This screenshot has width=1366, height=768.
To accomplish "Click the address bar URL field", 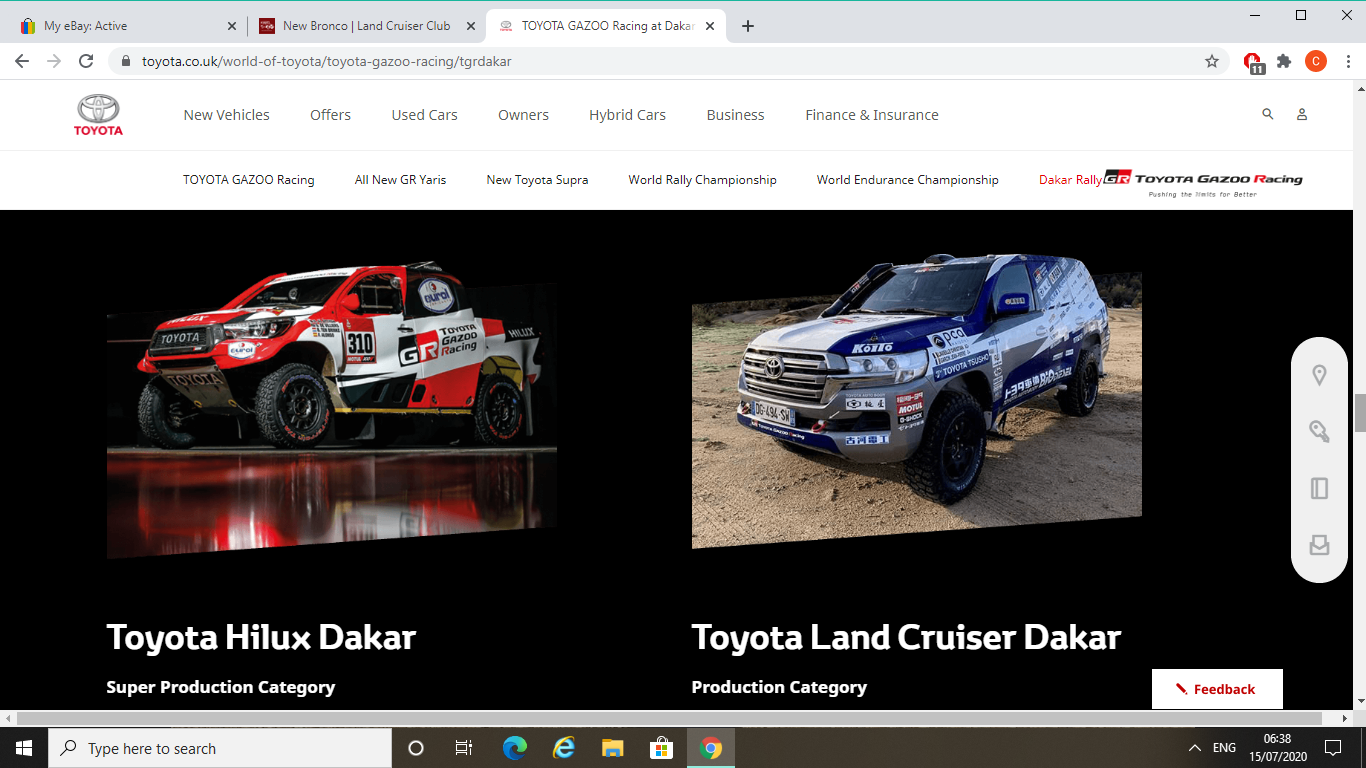I will 660,61.
